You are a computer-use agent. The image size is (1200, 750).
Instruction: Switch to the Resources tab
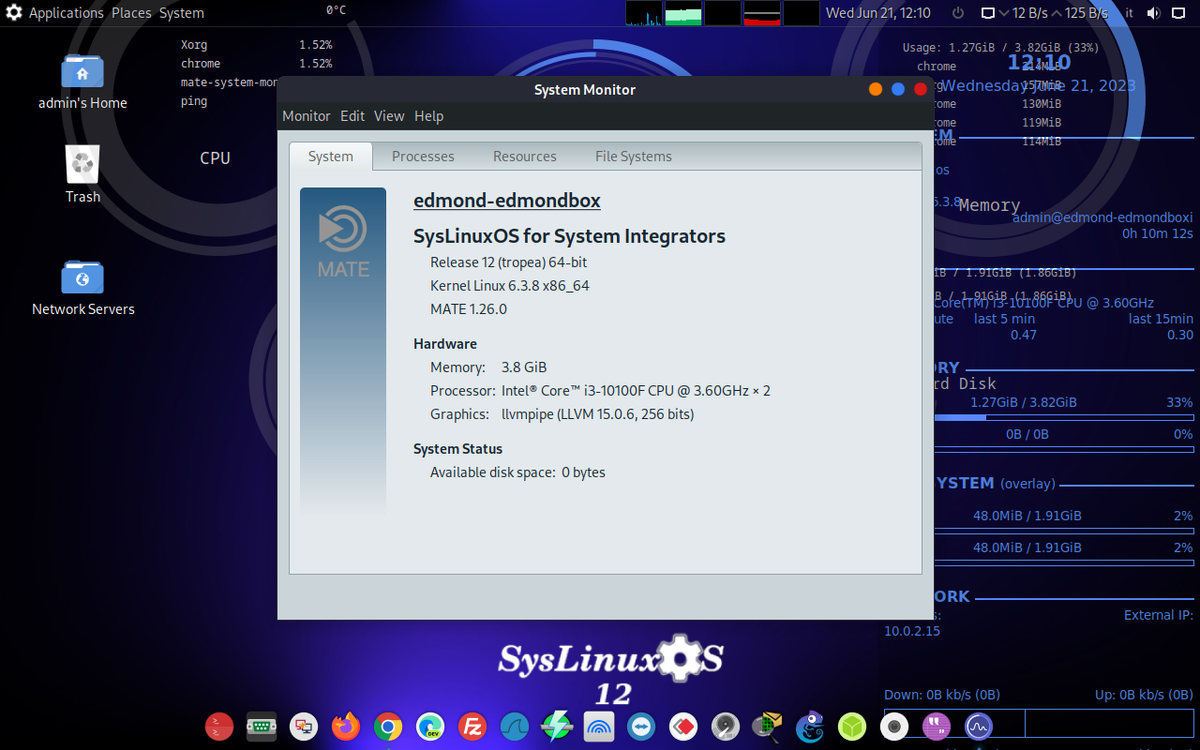525,156
